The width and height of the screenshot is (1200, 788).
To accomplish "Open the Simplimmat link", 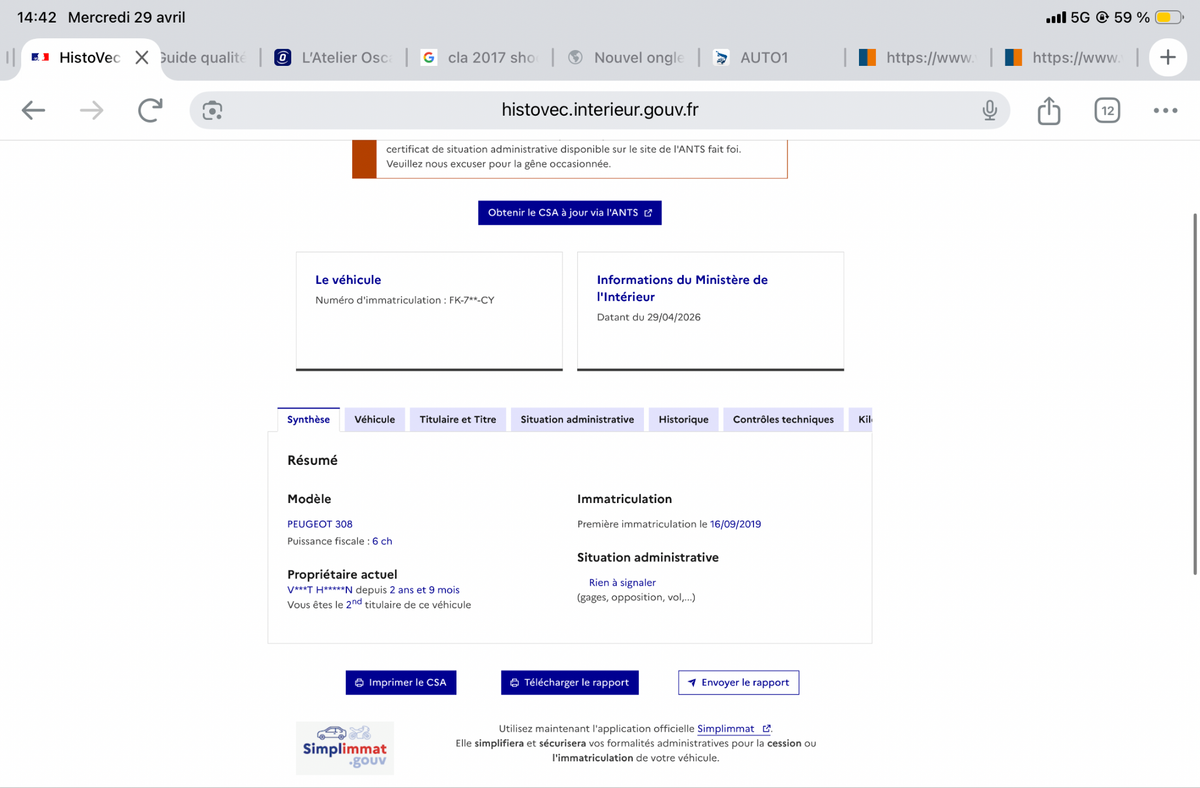I will click(734, 729).
